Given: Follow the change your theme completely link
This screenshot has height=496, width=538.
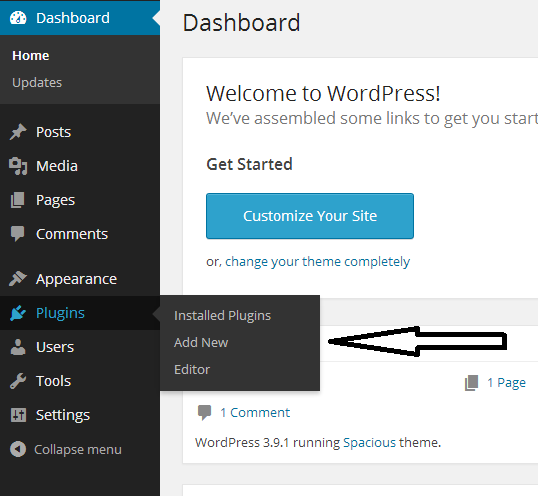Looking at the screenshot, I should pyautogui.click(x=317, y=262).
